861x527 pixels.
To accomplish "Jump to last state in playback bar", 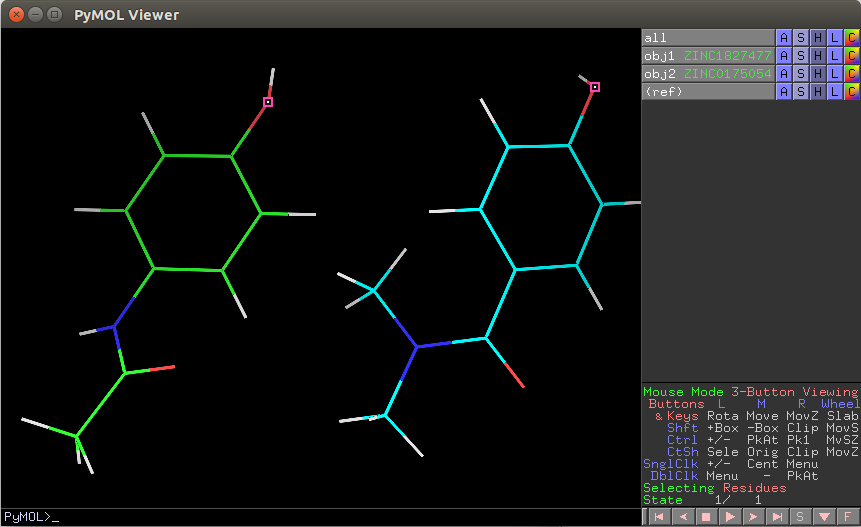I will pos(776,517).
